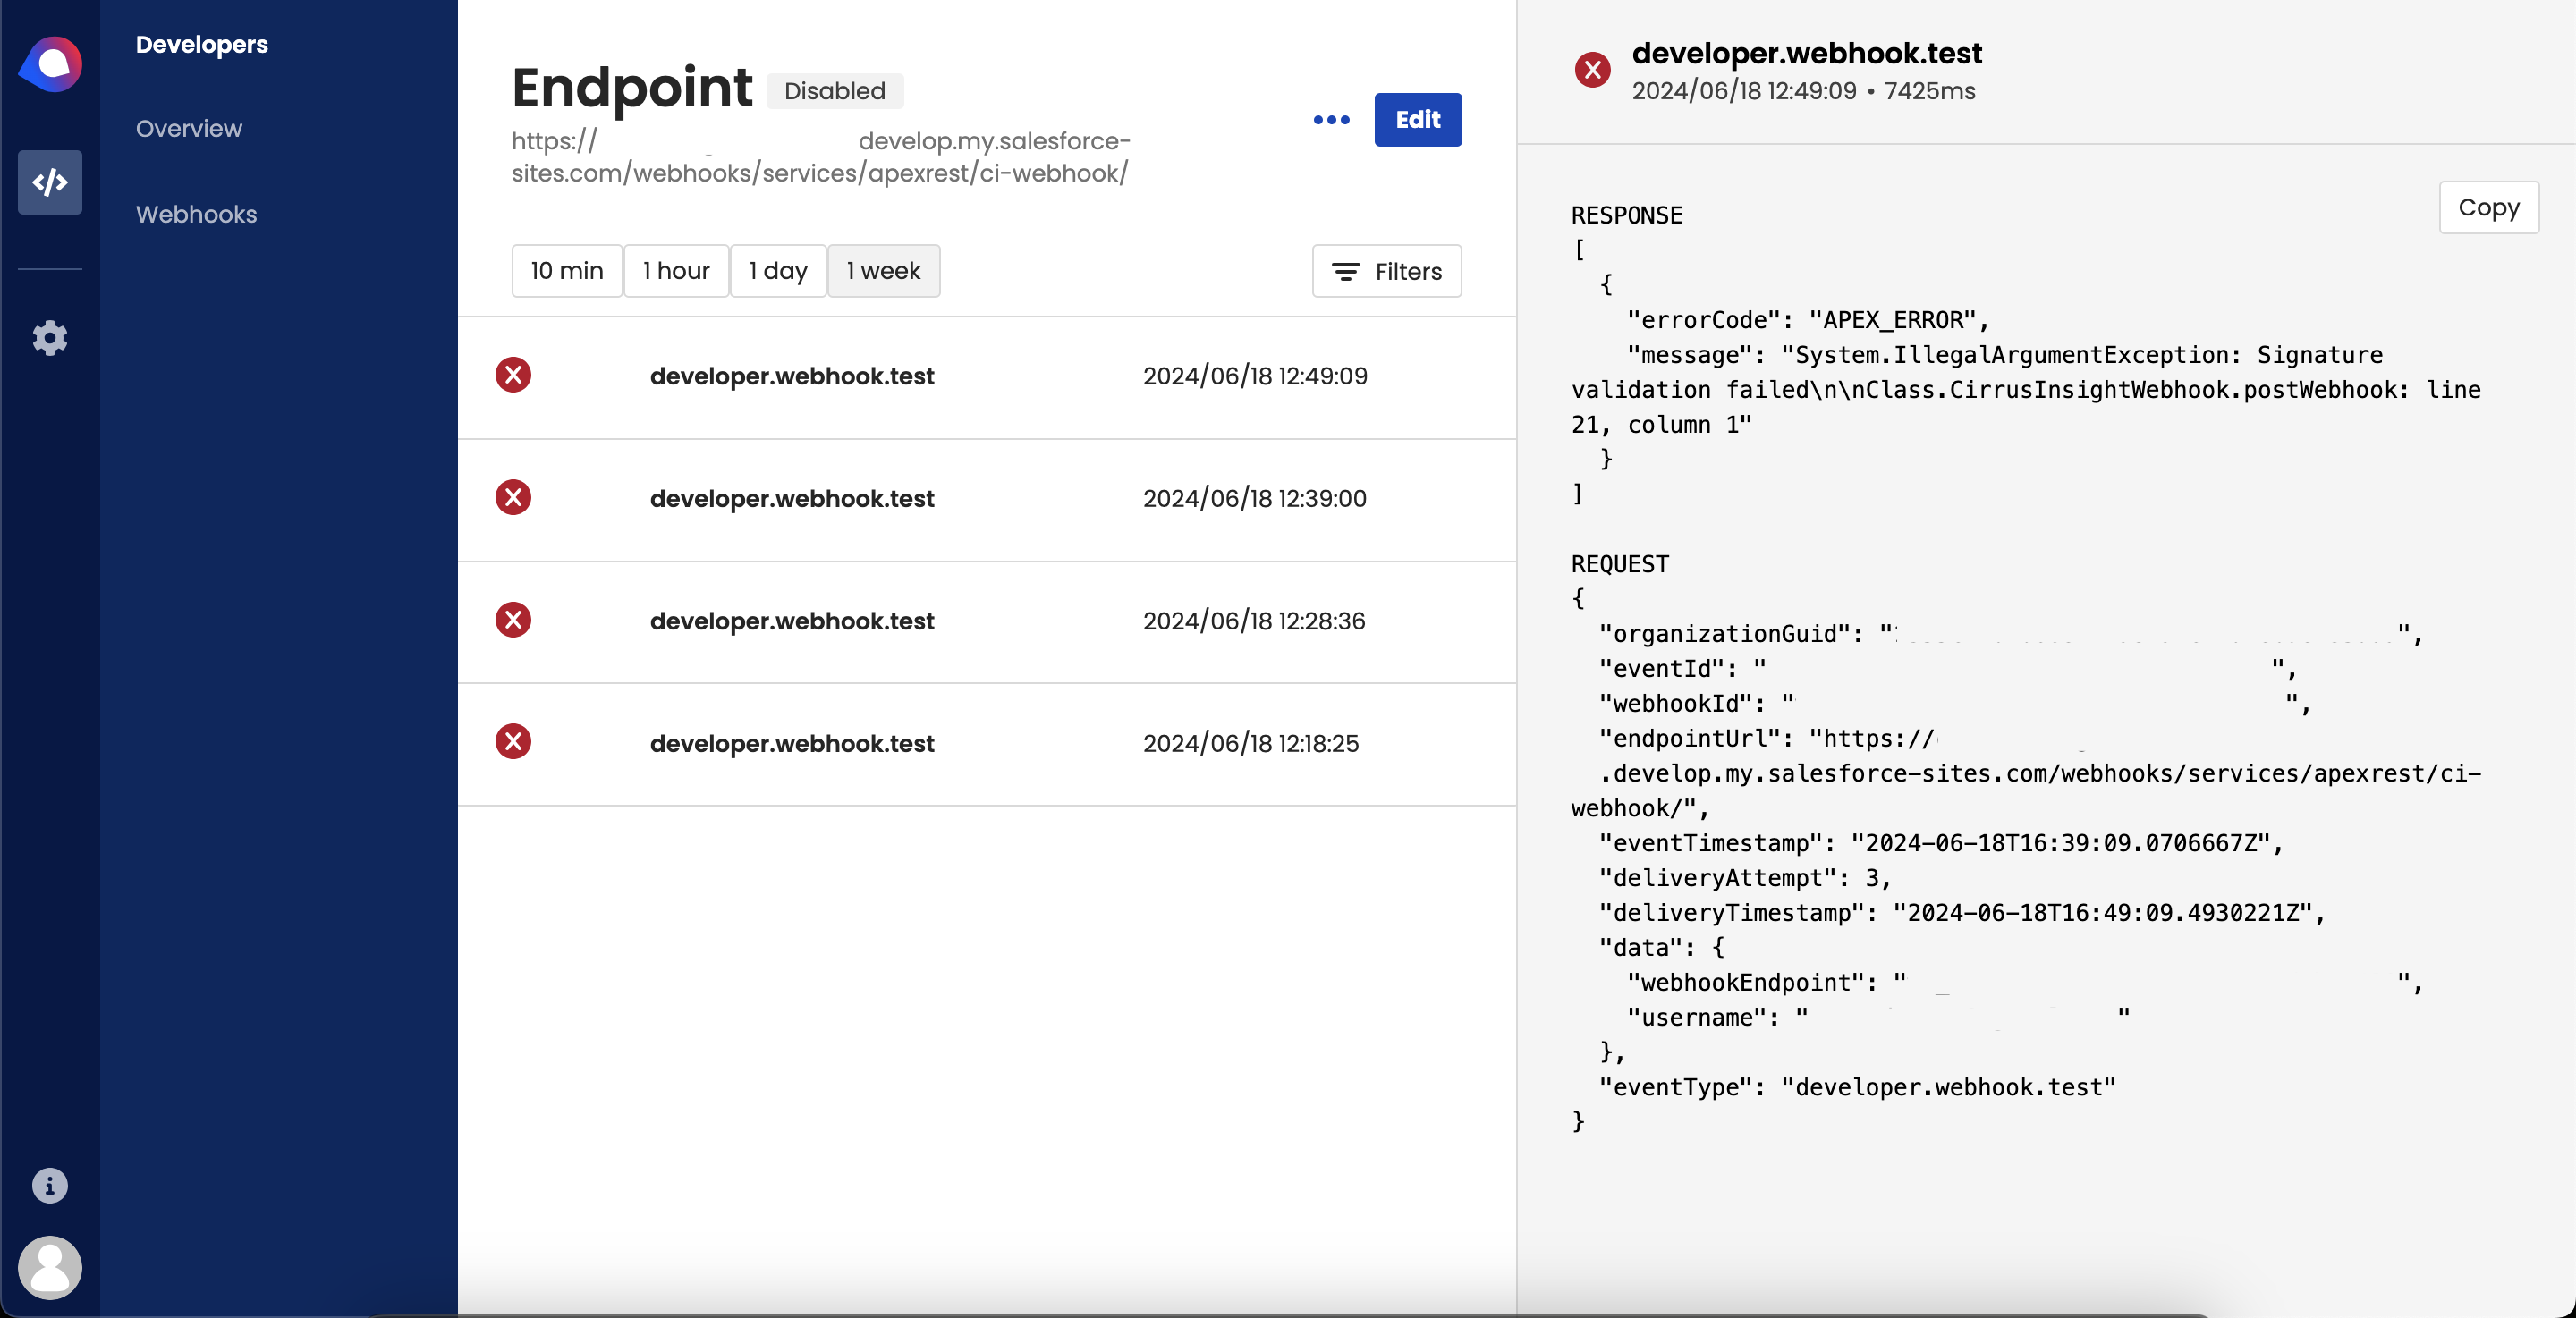Click the red error icon on third webhook entry
This screenshot has height=1318, width=2576.
tap(514, 621)
